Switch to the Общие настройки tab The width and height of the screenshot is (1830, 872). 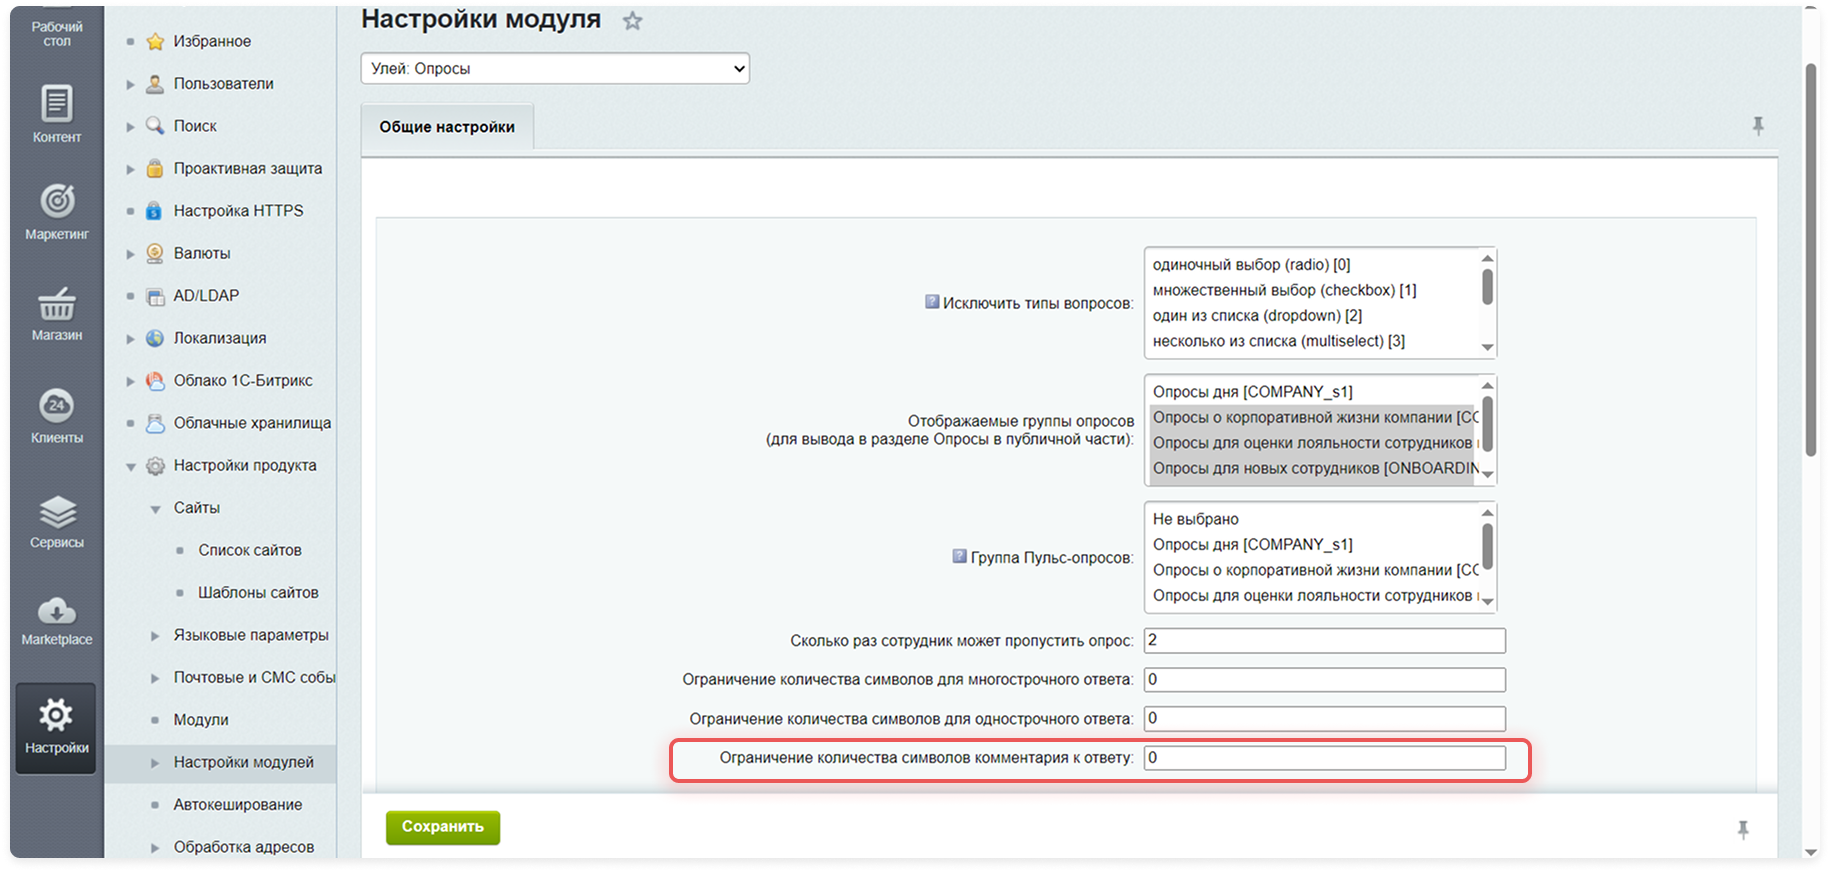click(447, 127)
